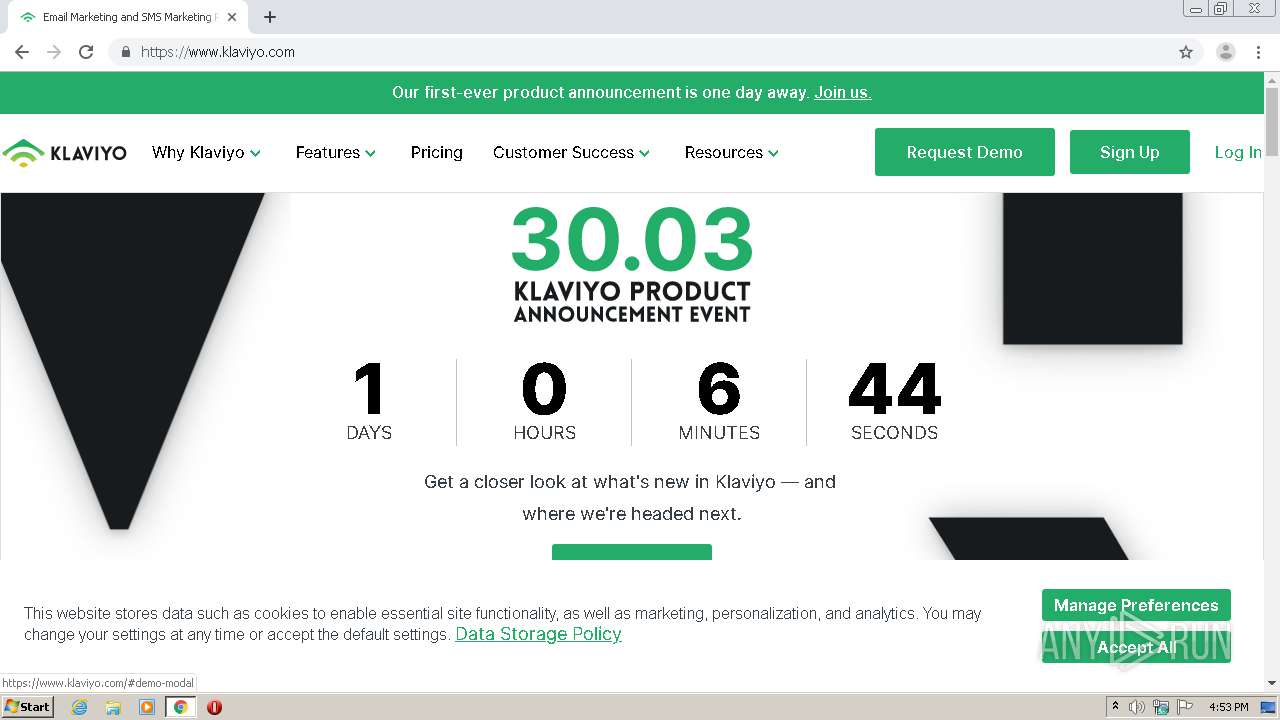
Task: Click the padlock site info icon
Action: click(x=125, y=52)
